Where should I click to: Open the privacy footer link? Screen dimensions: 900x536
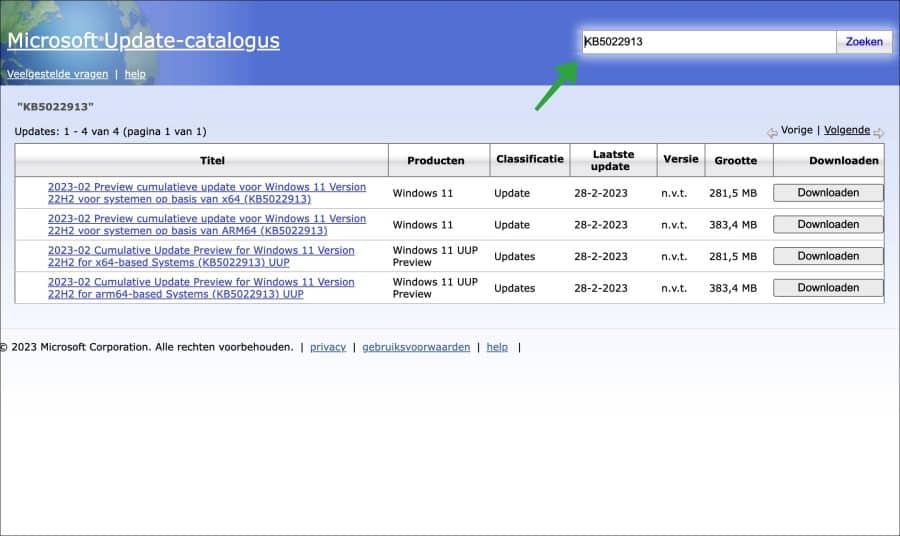pyautogui.click(x=328, y=347)
